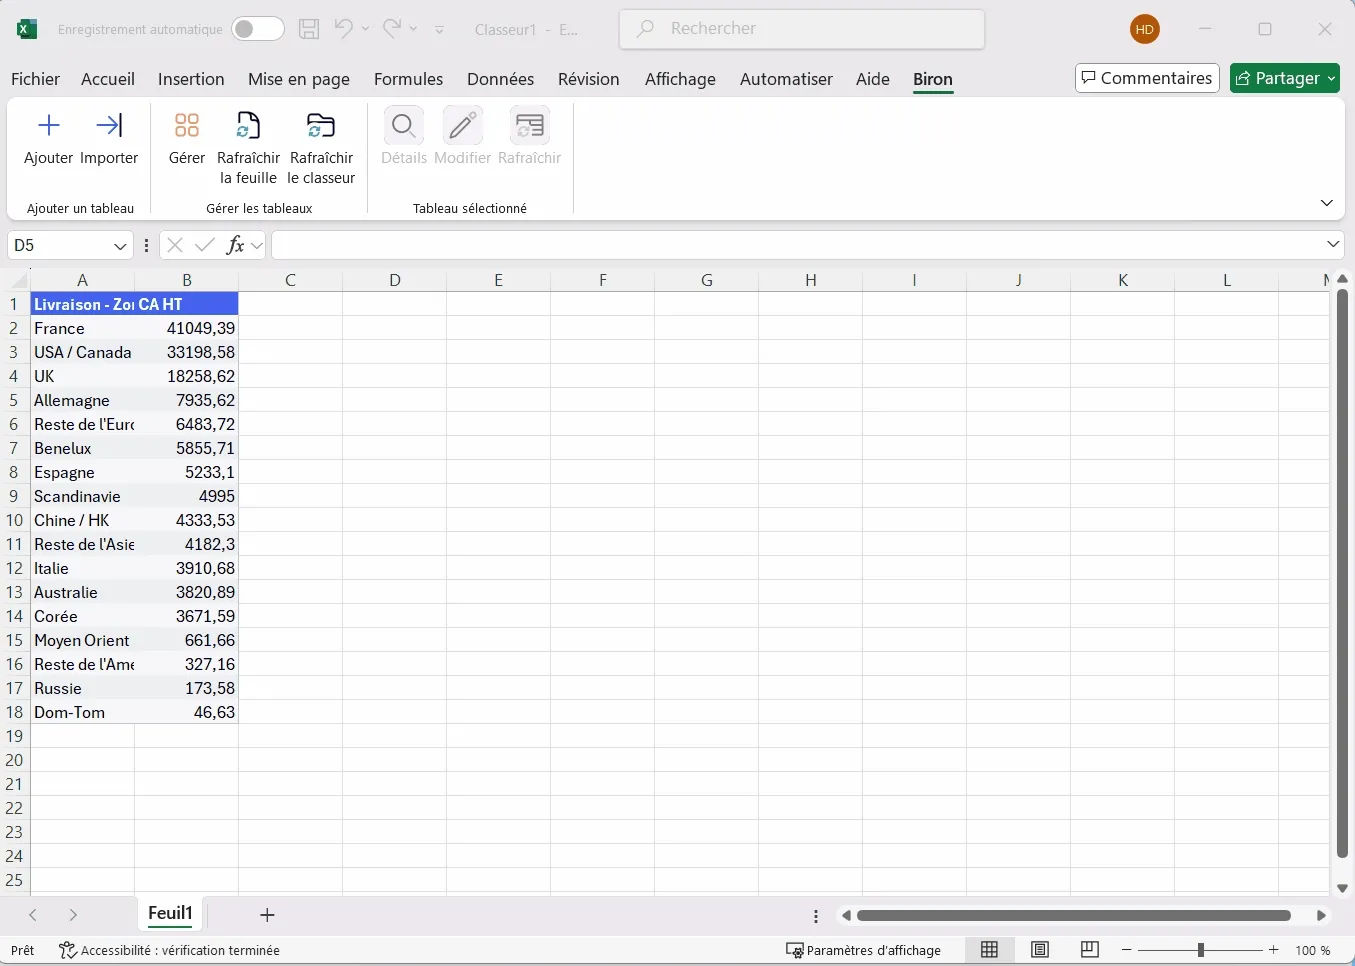
Task: Click in the formula bar input
Action: pyautogui.click(x=796, y=245)
